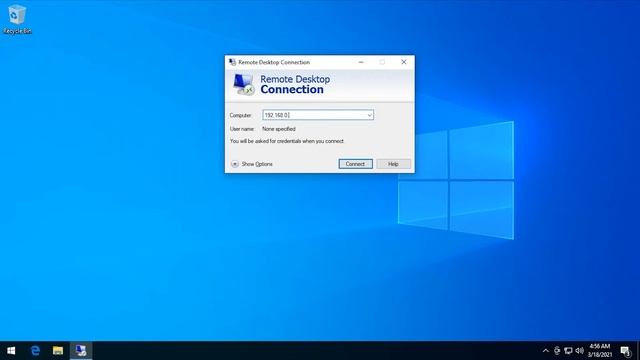This screenshot has height=360, width=640.
Task: Show hidden tray icons chevron
Action: [546, 351]
